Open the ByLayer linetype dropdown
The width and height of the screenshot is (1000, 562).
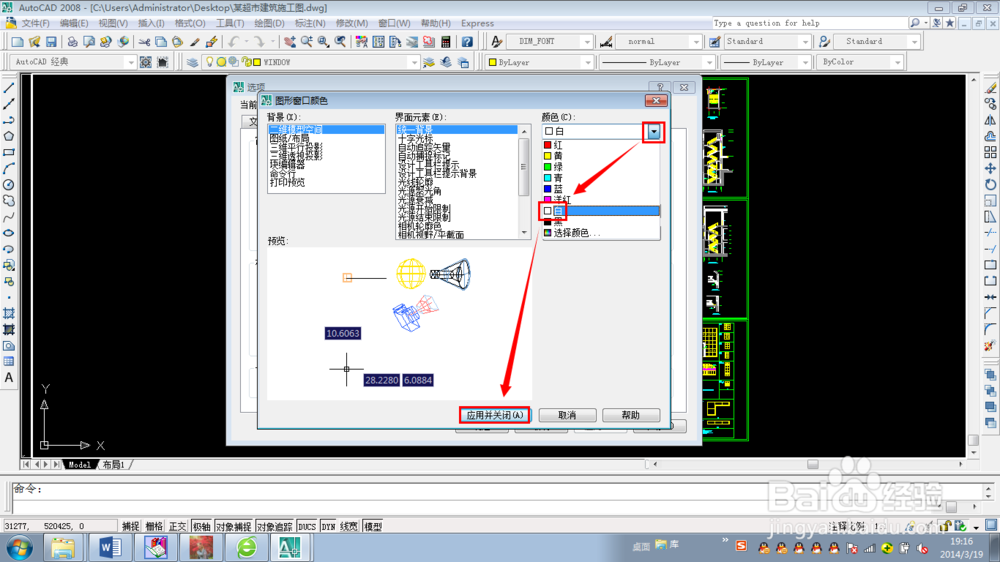[709, 62]
